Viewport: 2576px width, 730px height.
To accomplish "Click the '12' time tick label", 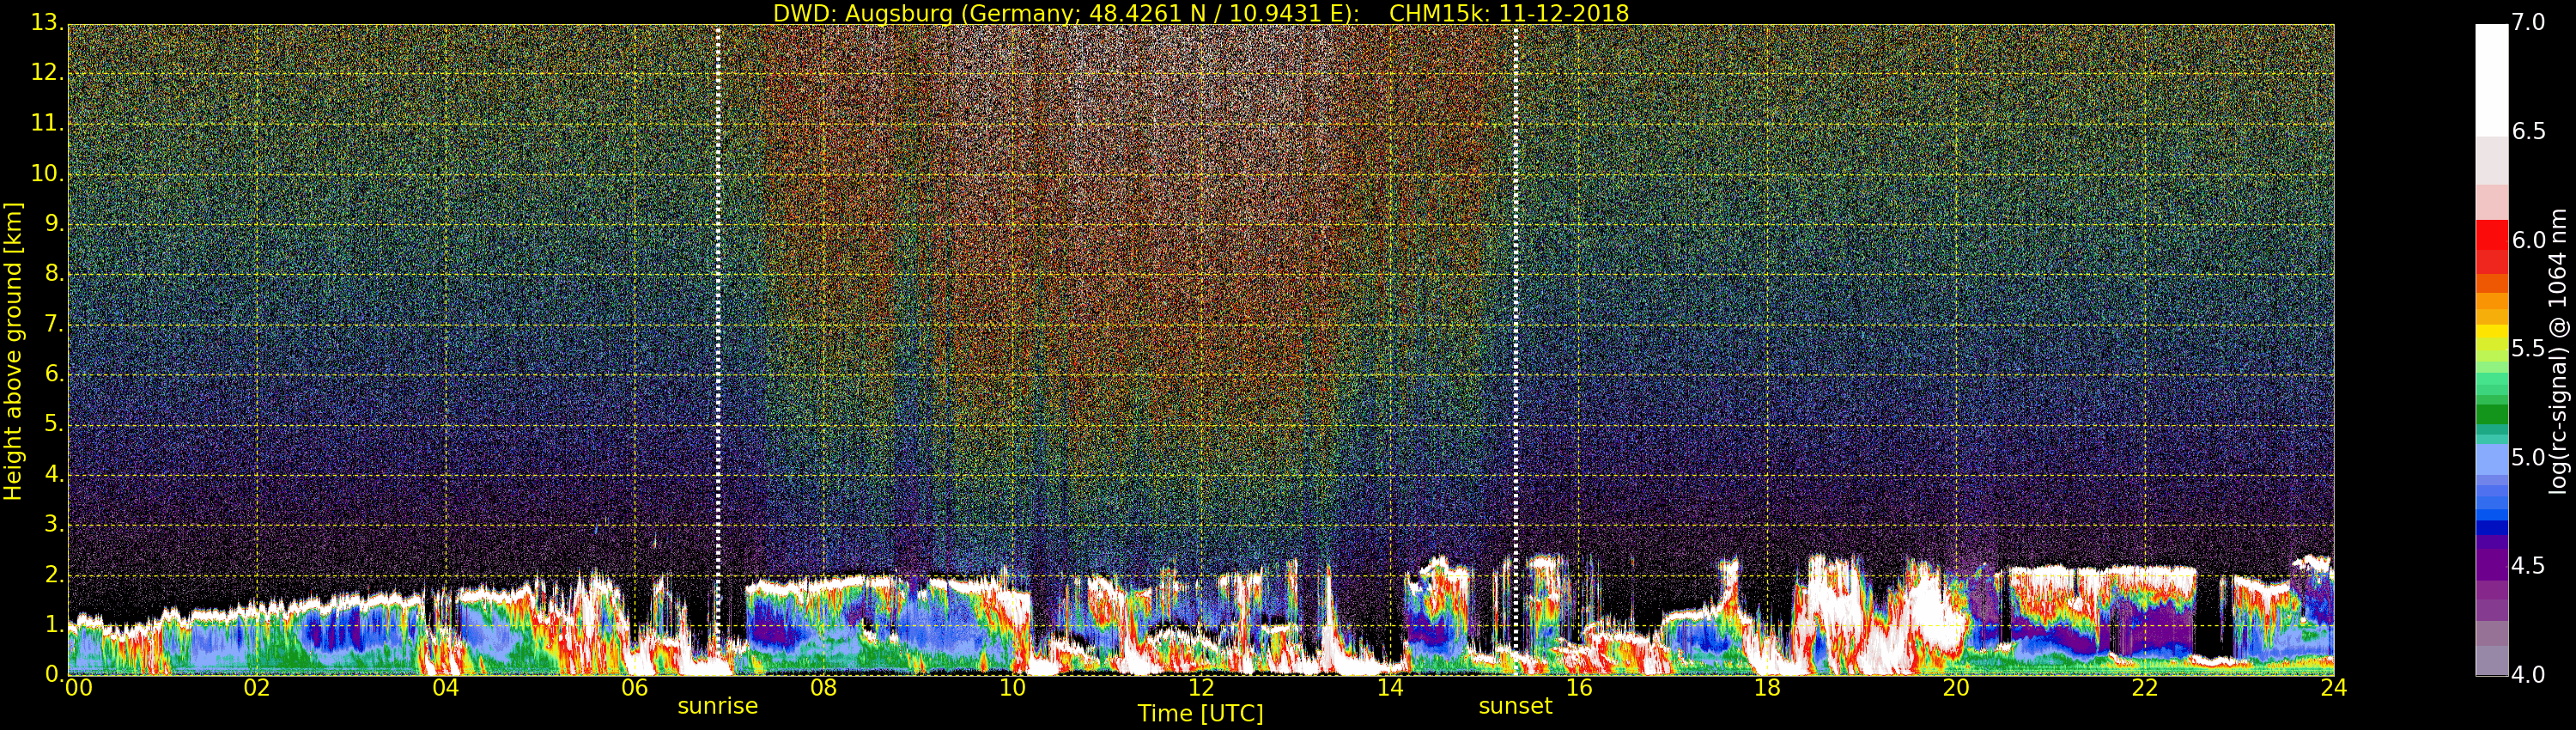I will (1201, 688).
